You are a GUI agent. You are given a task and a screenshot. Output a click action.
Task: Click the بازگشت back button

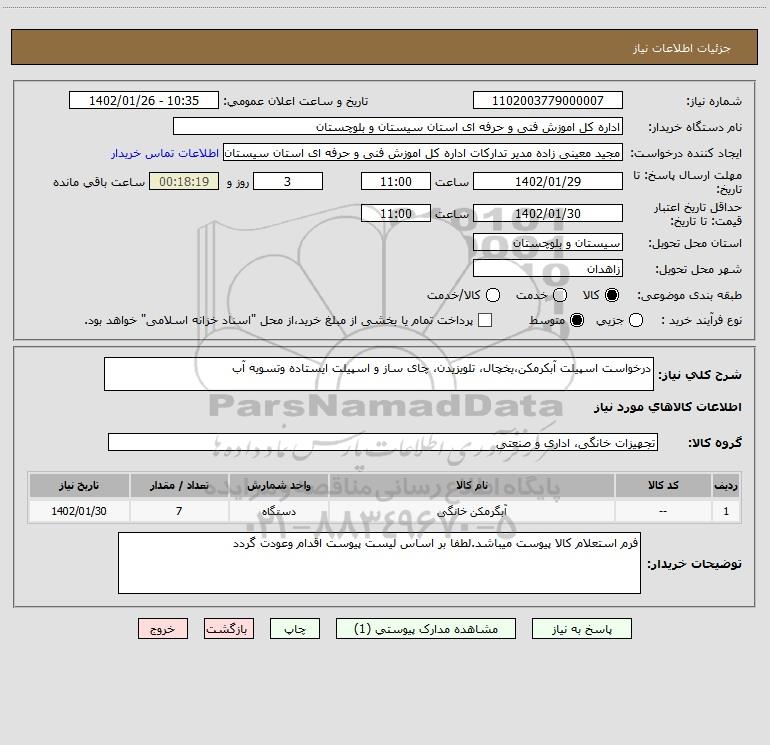click(229, 629)
